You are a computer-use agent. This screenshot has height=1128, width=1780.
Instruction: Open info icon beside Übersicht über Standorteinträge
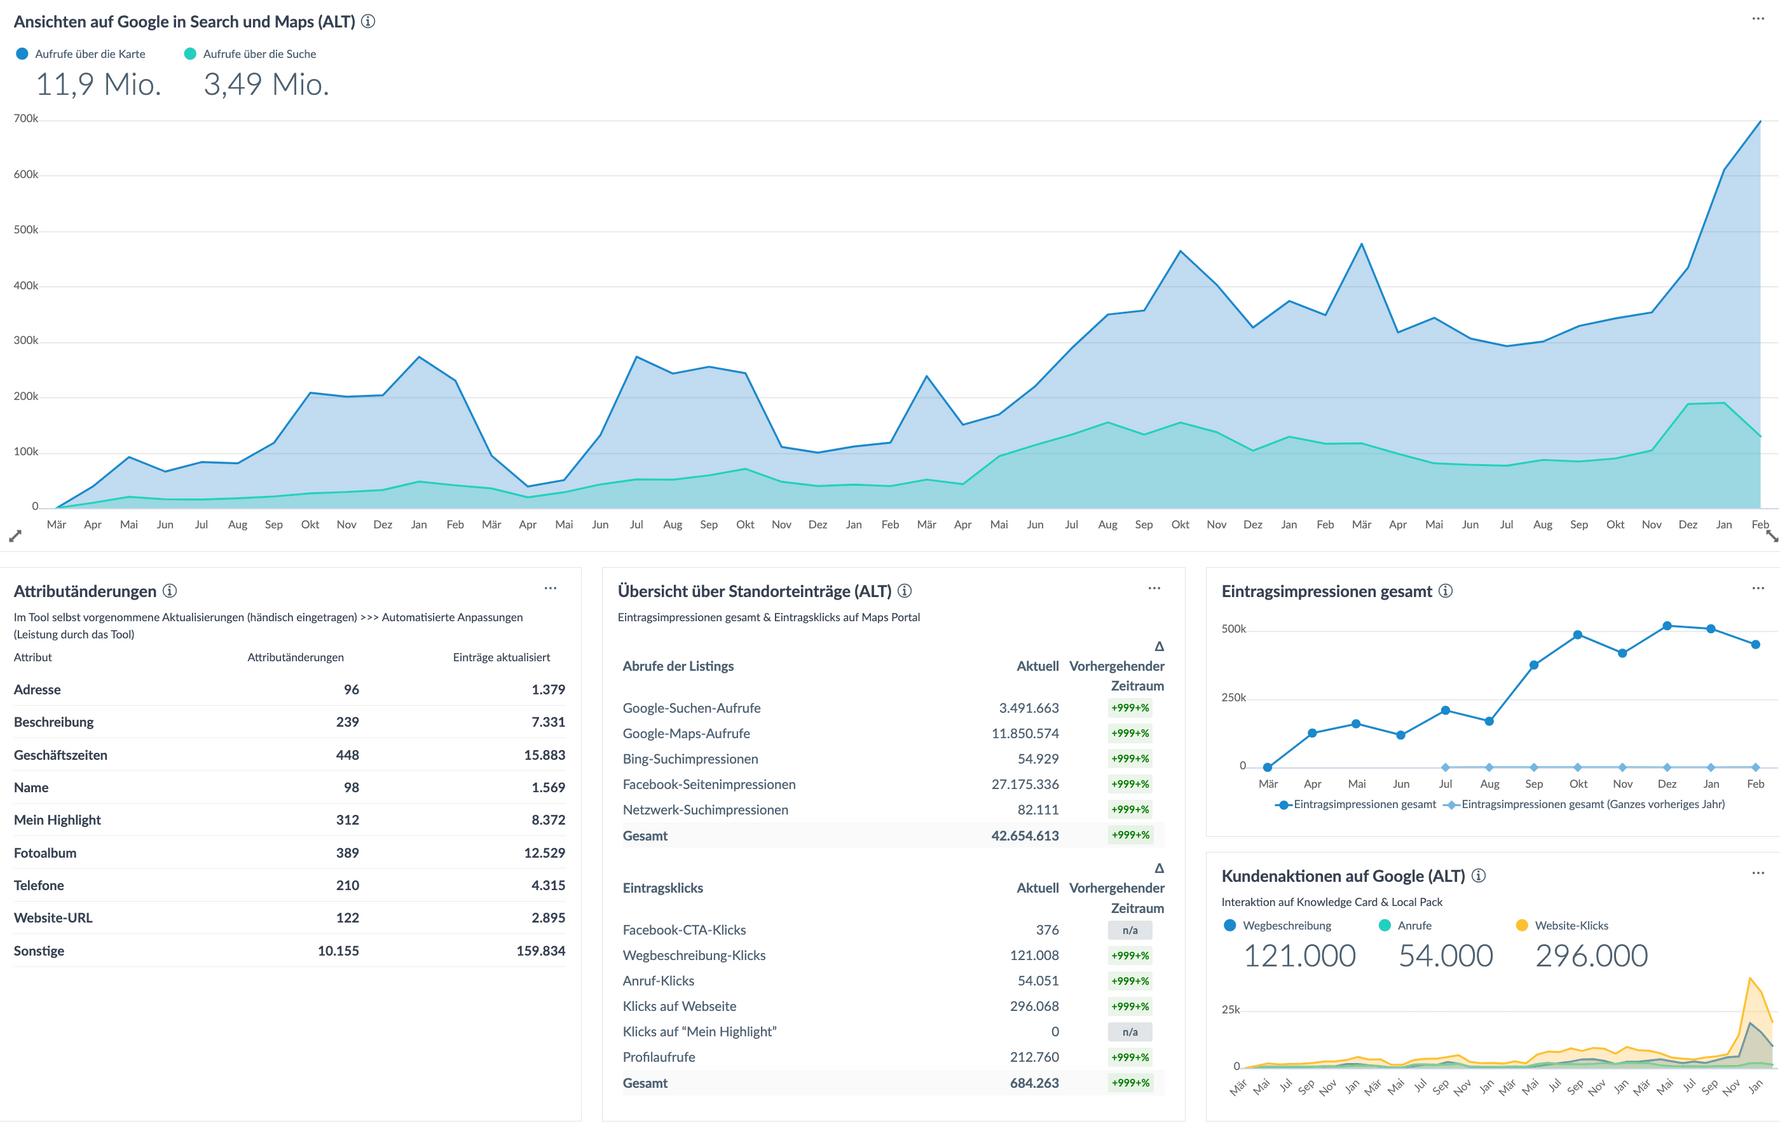905,591
